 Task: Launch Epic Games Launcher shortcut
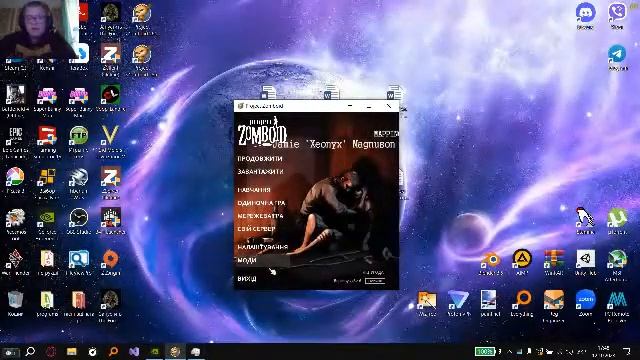(15, 142)
